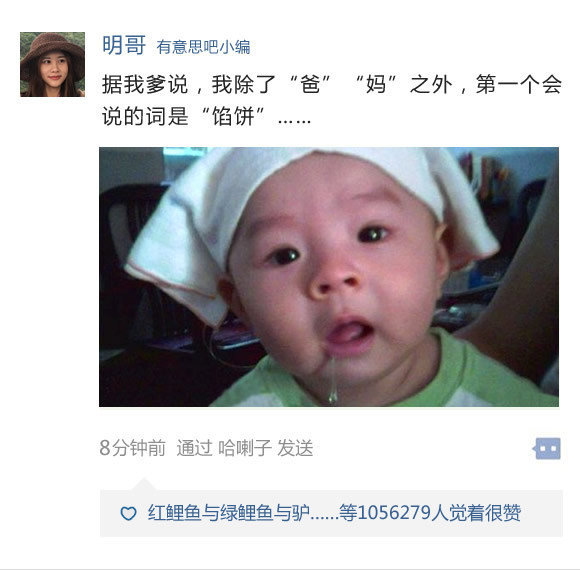Show the 1056279 people who liked
Image resolution: width=580 pixels, height=570 pixels.
pyautogui.click(x=394, y=513)
